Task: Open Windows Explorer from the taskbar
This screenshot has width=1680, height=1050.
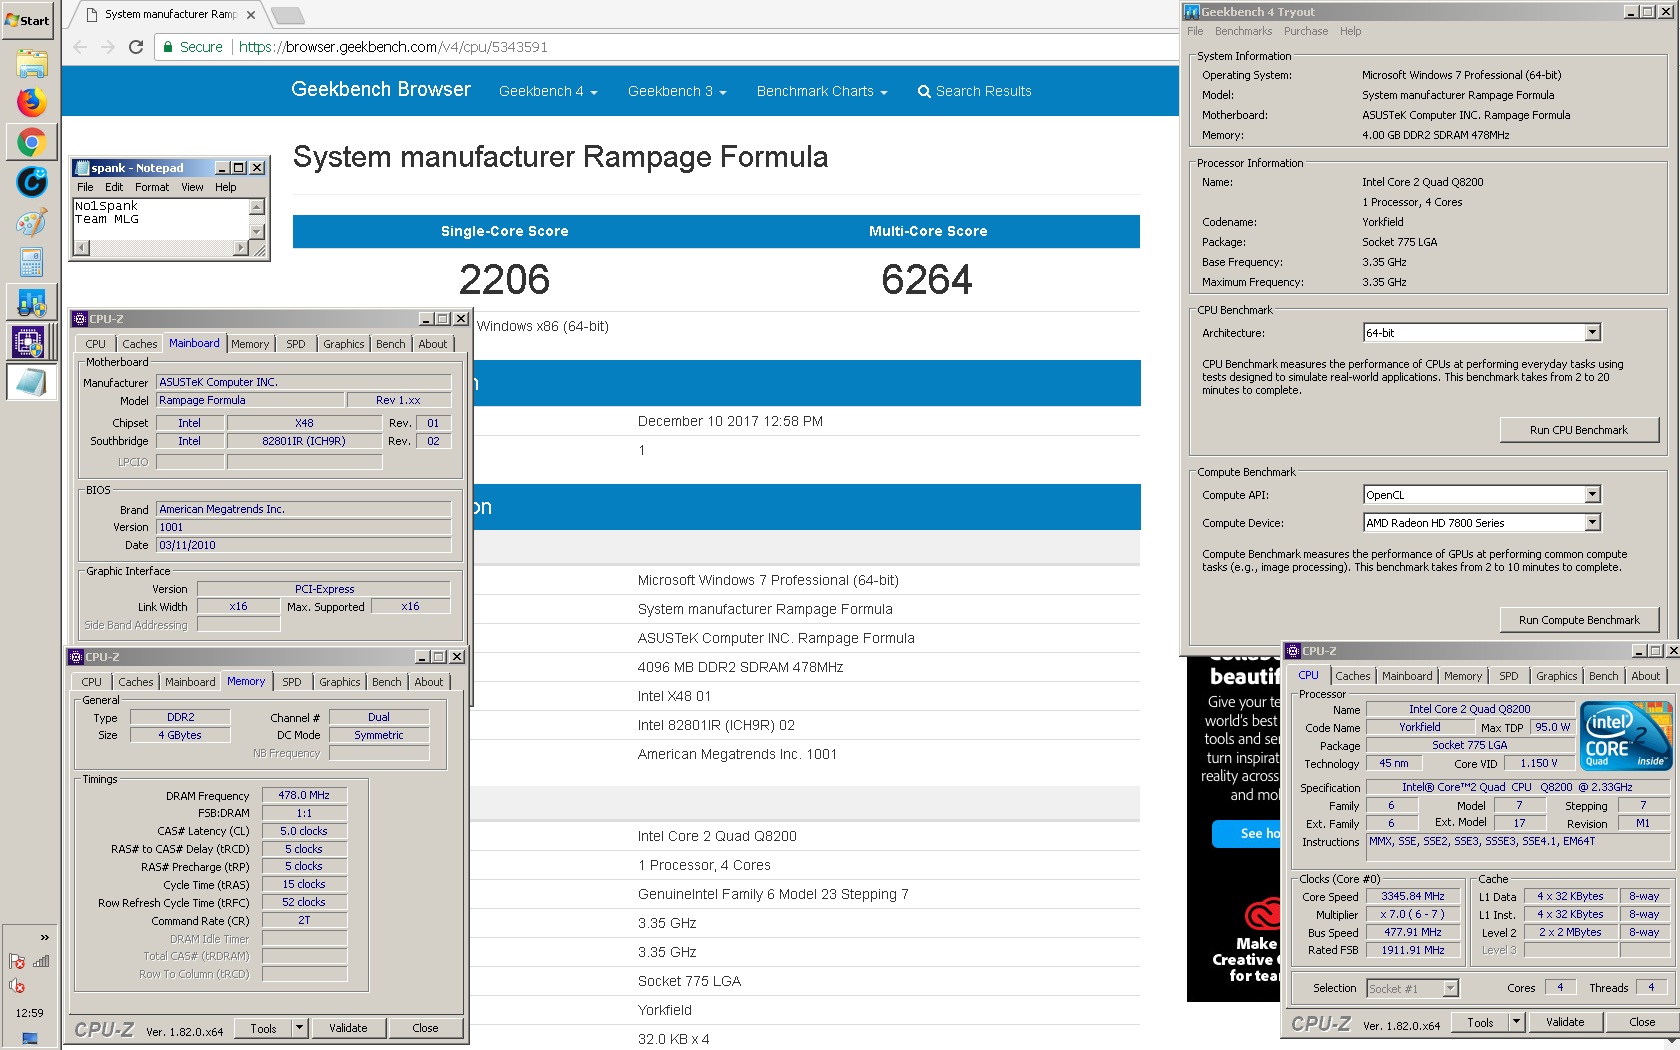Action: 31,64
